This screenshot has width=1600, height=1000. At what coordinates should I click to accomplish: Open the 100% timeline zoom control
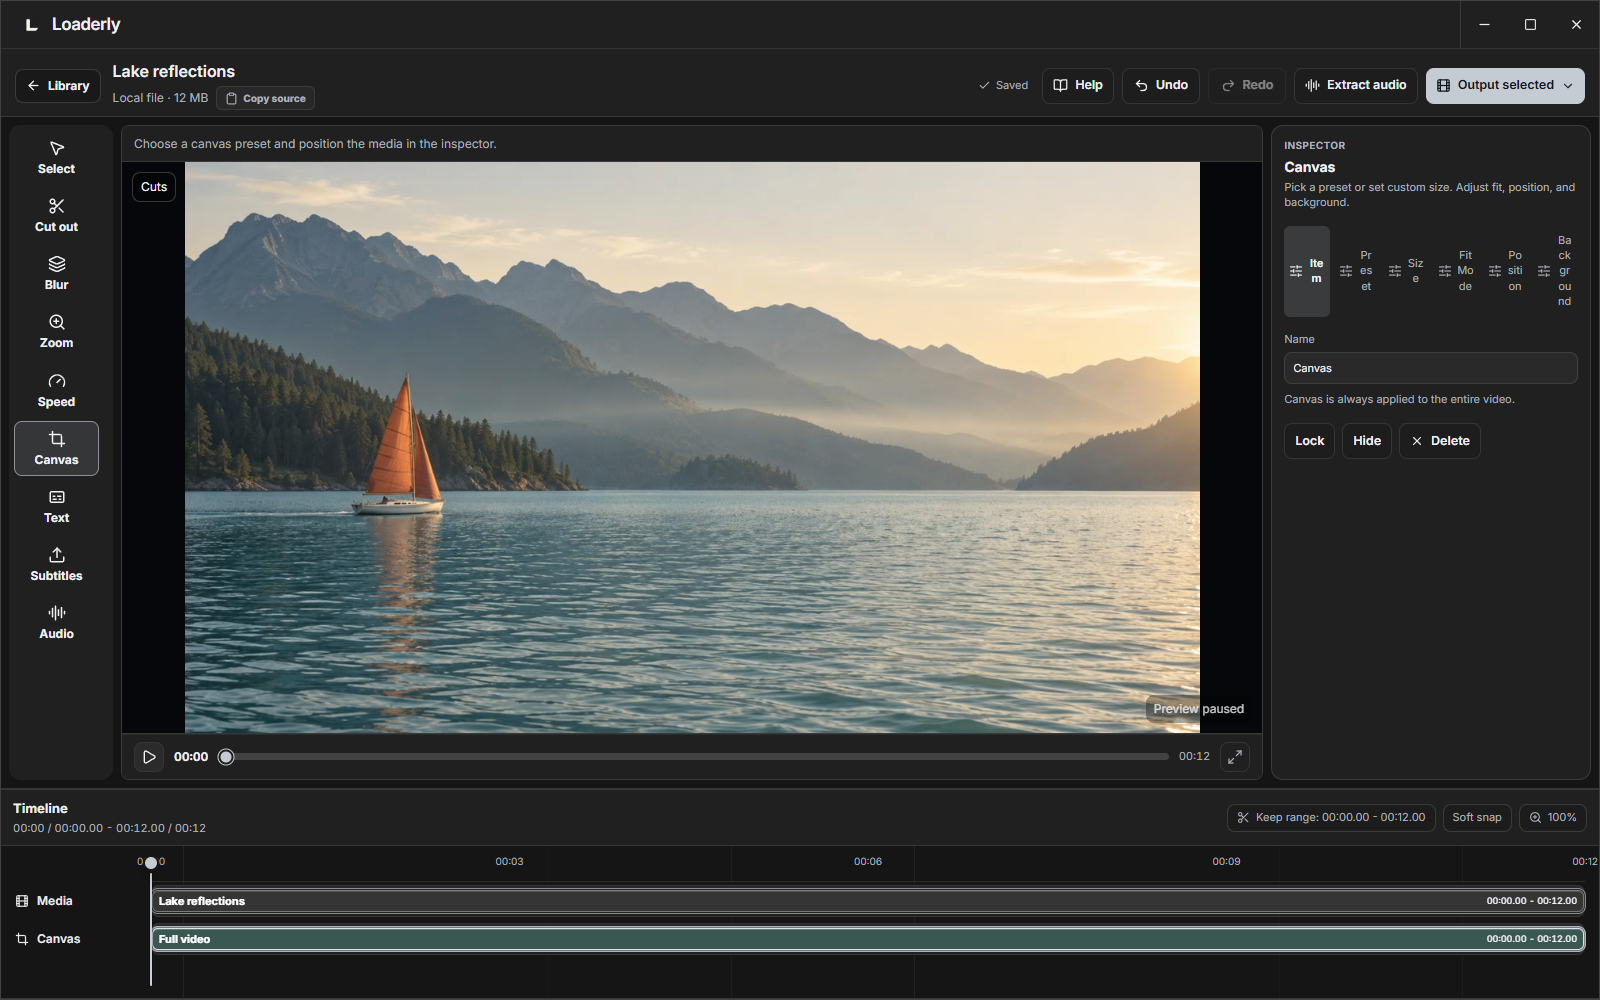pyautogui.click(x=1552, y=818)
